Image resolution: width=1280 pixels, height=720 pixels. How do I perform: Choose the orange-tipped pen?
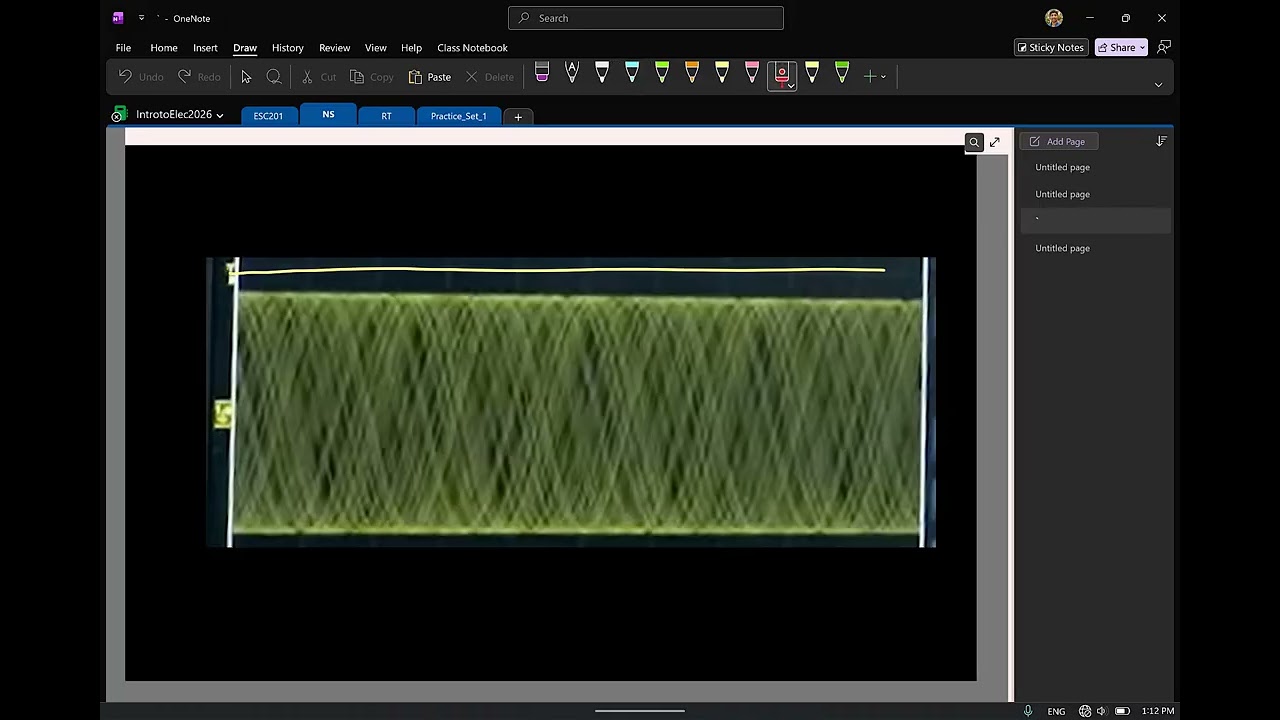[692, 72]
